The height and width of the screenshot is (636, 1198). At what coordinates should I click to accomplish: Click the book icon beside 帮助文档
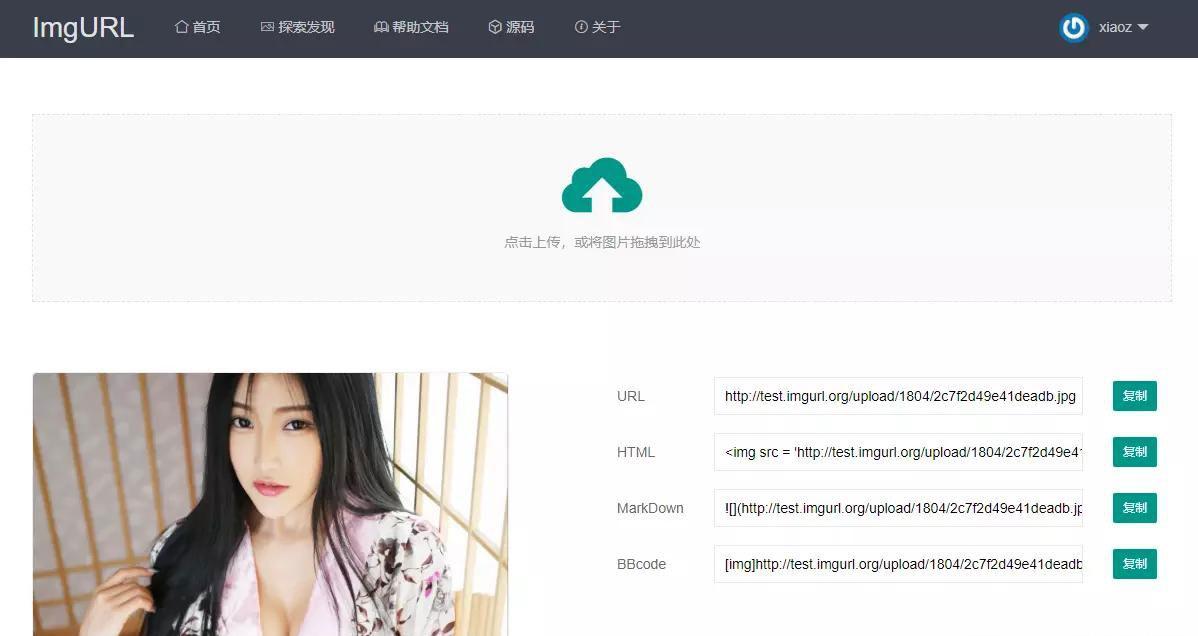tap(381, 27)
